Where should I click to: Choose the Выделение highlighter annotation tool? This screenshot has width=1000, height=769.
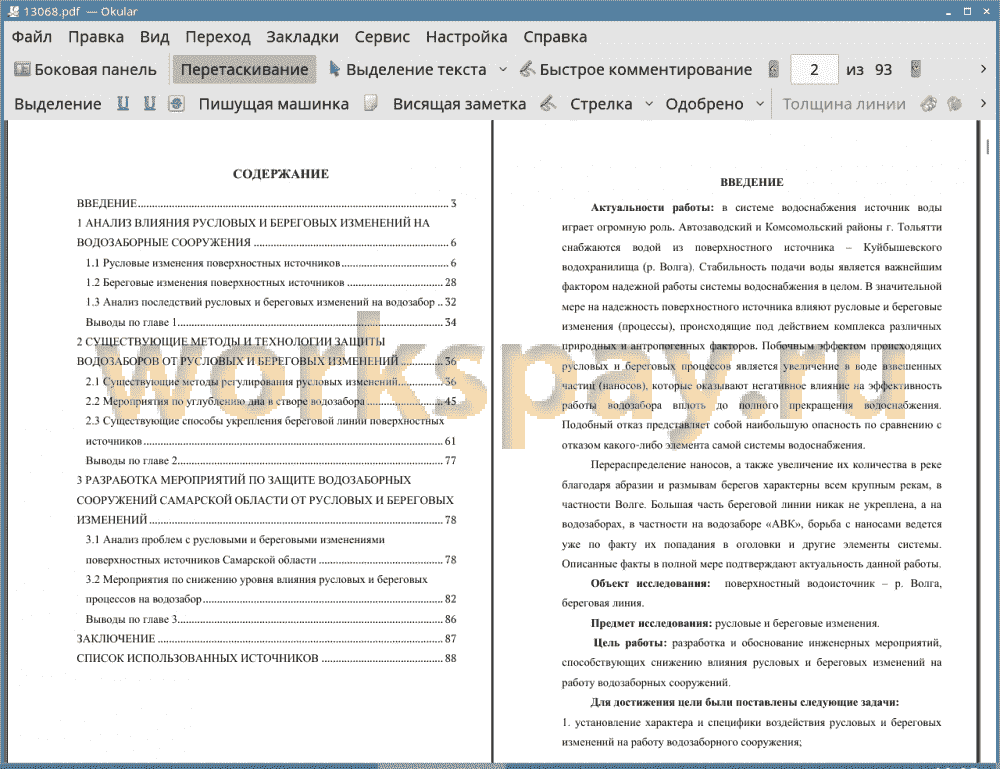click(x=57, y=104)
